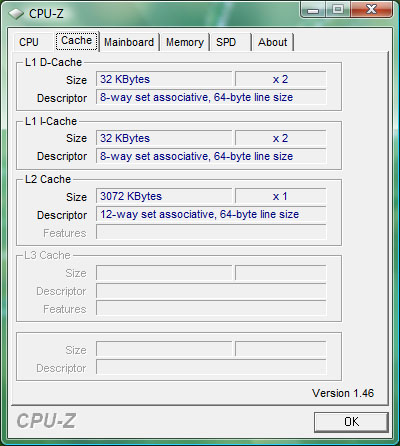The width and height of the screenshot is (400, 446).
Task: Click the L2 Cache group label
Action: click(x=48, y=179)
